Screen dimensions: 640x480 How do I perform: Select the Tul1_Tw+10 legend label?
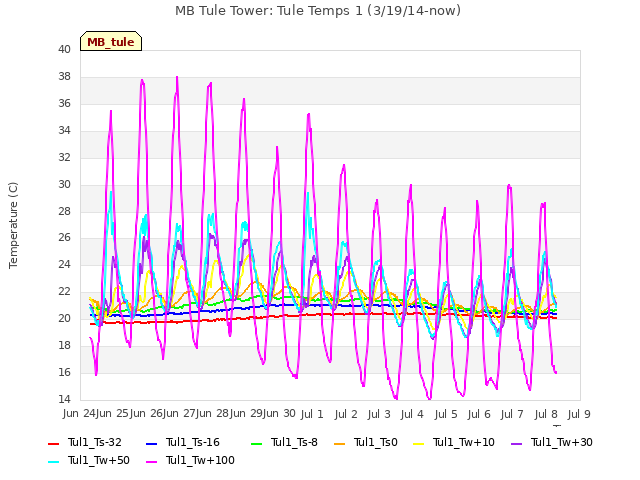click(464, 442)
